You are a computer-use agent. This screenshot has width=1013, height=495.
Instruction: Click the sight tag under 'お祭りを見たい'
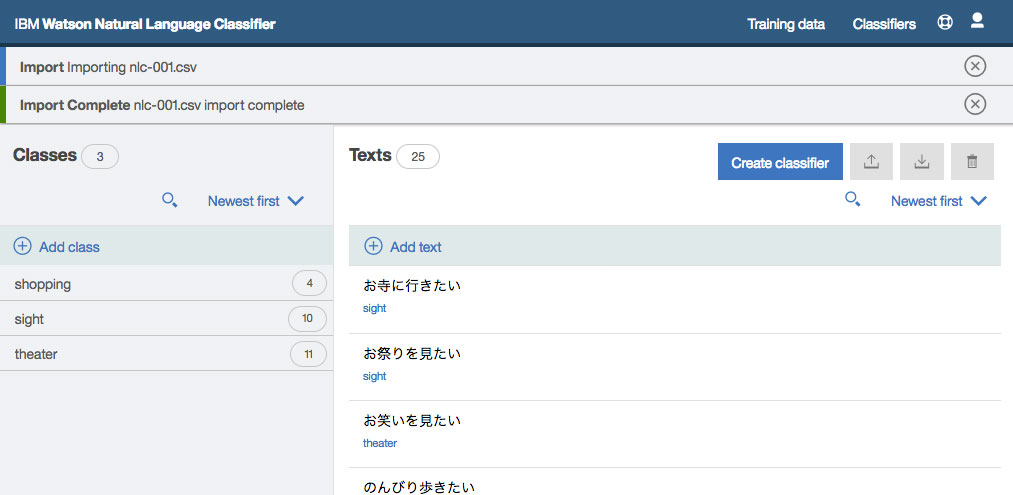pyautogui.click(x=375, y=376)
